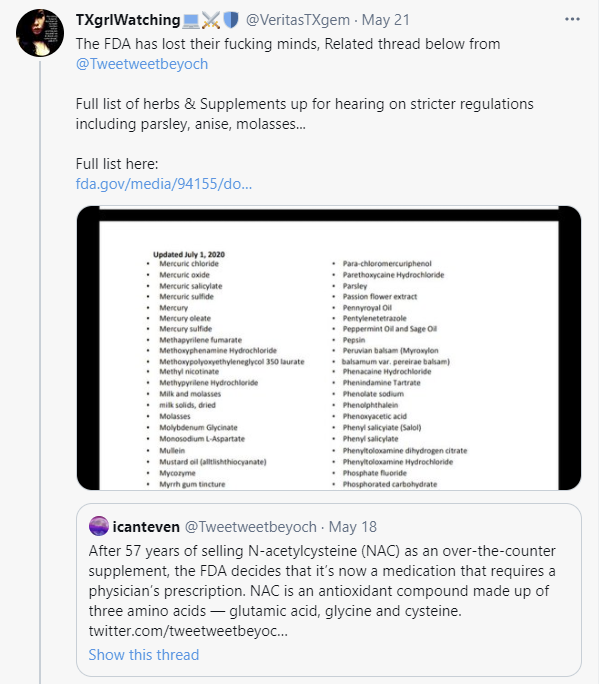Click the icanteven display name in quote
Screen dimensions: 601x684
click(x=146, y=527)
